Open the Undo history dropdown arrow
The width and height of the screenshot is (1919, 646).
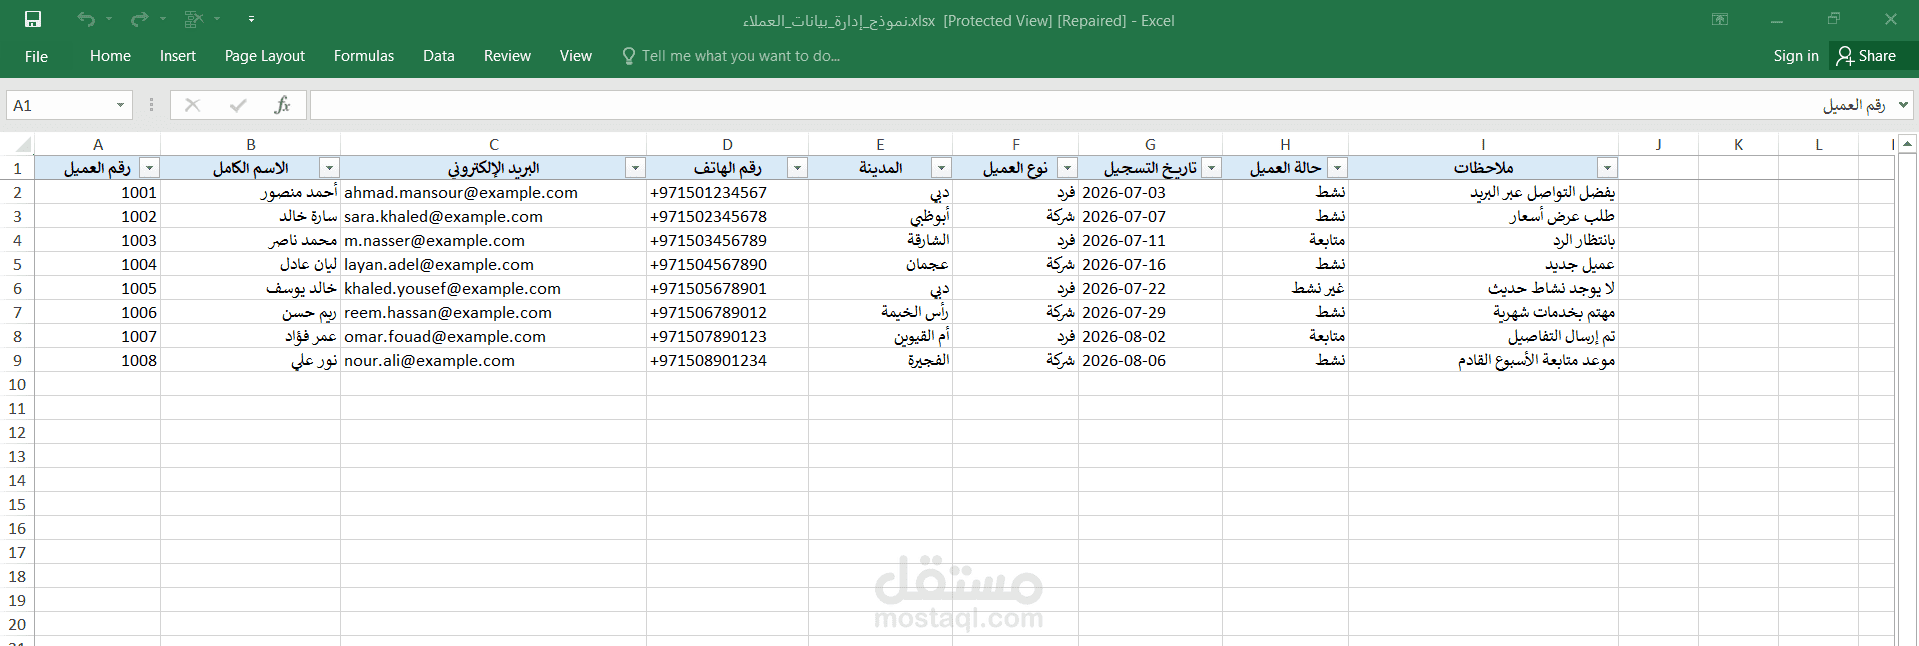point(109,19)
